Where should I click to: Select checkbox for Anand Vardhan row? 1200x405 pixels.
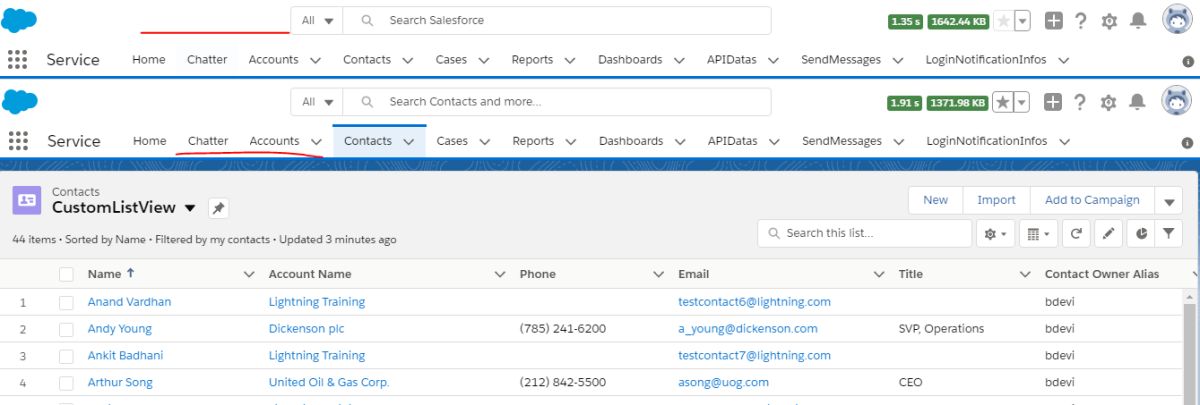coord(66,302)
